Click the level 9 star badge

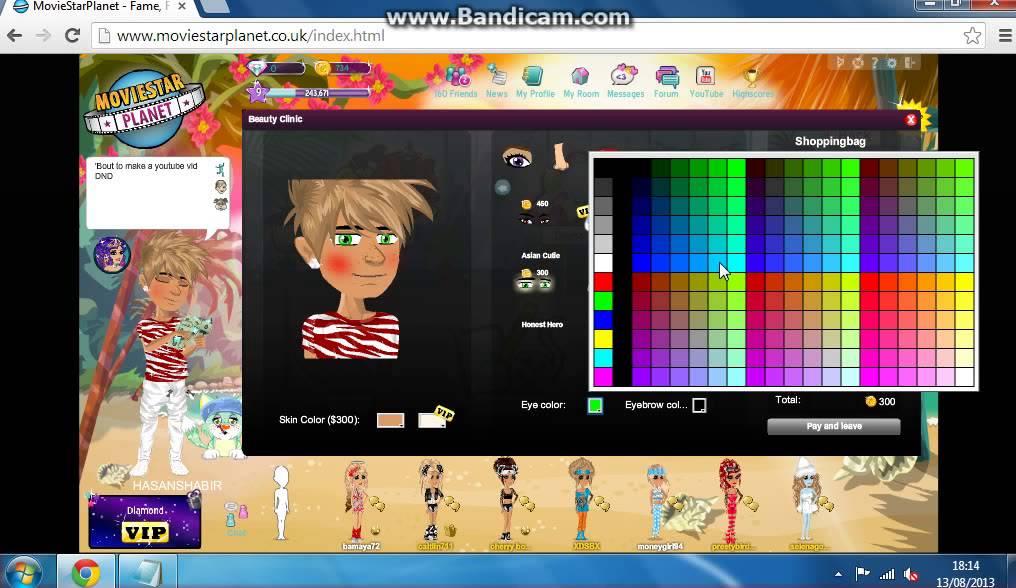(x=258, y=91)
